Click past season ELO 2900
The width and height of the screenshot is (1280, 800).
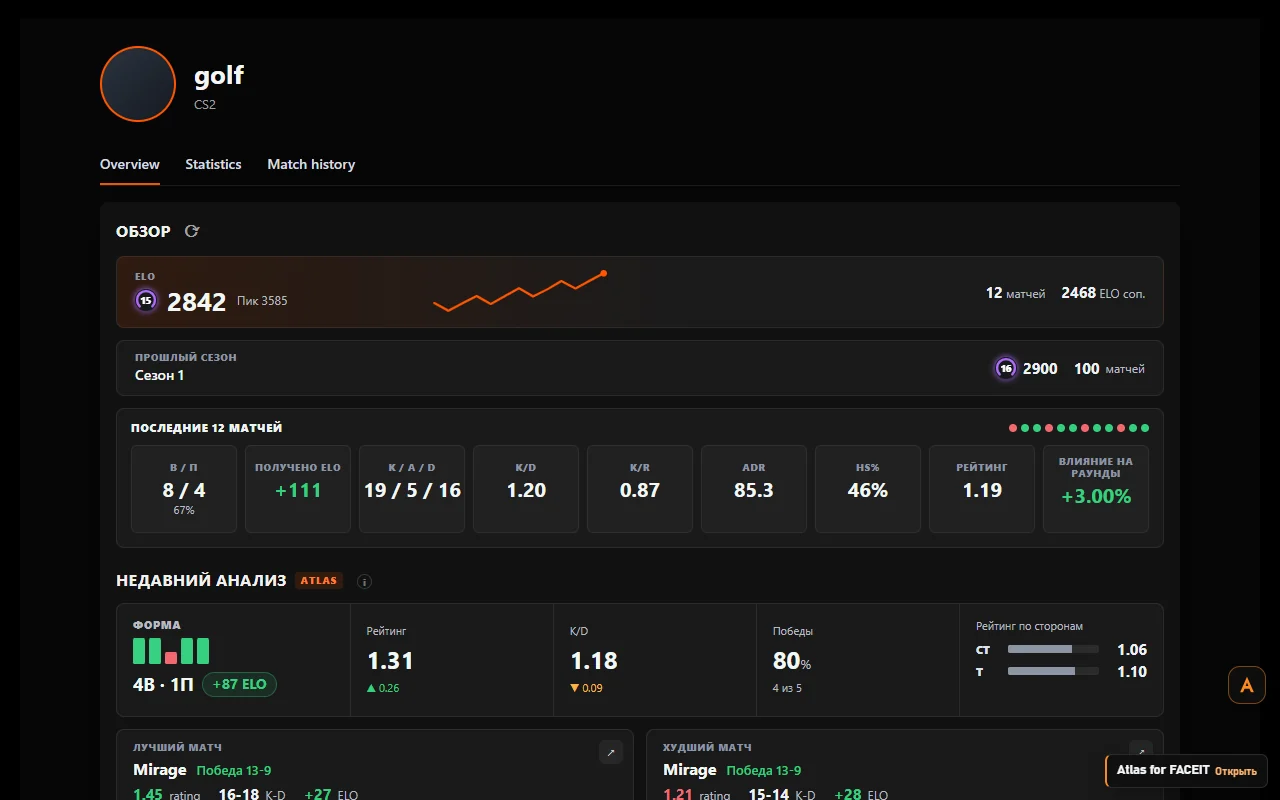pyautogui.click(x=1040, y=368)
